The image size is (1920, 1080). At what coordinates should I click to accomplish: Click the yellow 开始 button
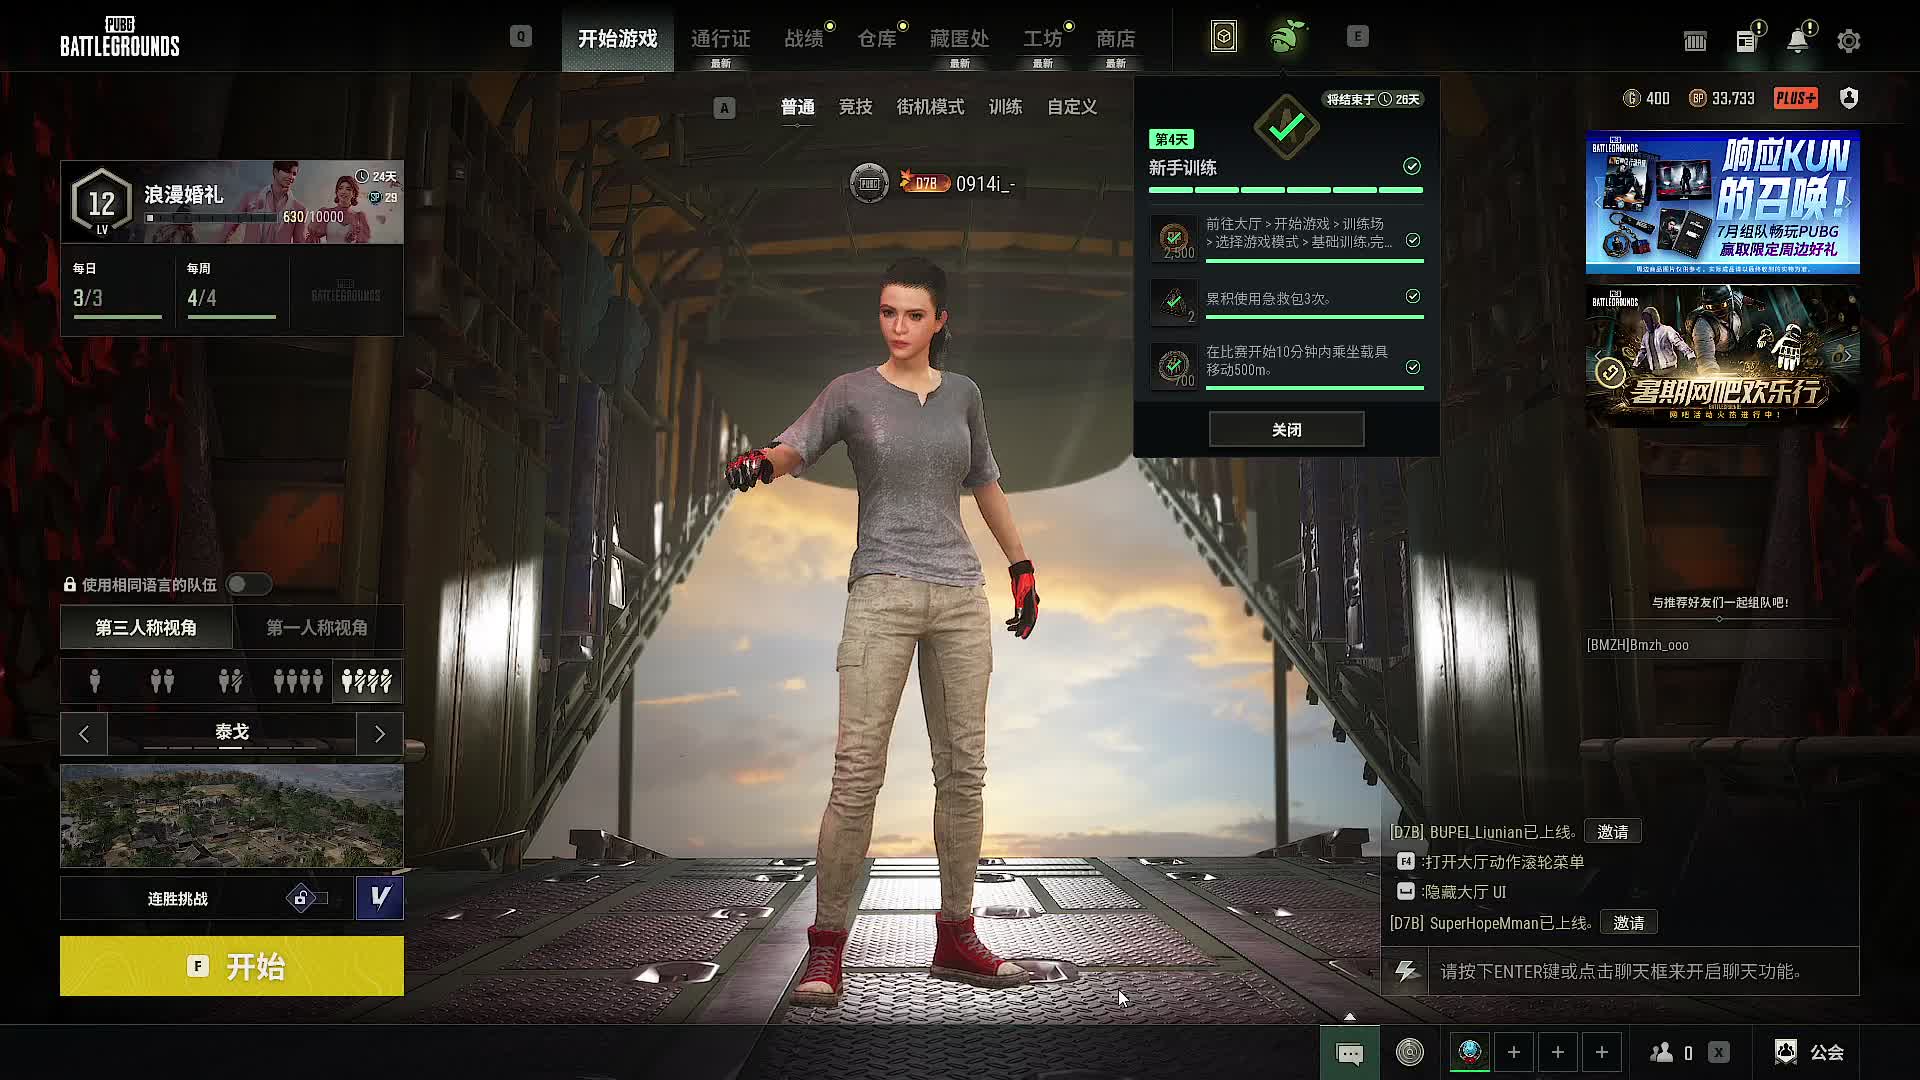click(x=232, y=966)
